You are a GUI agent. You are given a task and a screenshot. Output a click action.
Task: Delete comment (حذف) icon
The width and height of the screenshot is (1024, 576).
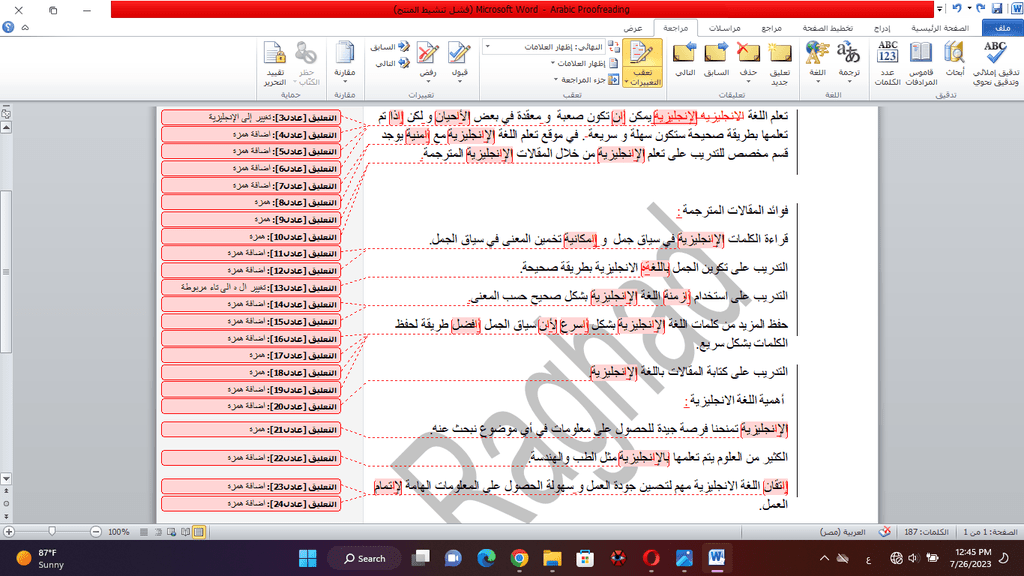pyautogui.click(x=748, y=52)
